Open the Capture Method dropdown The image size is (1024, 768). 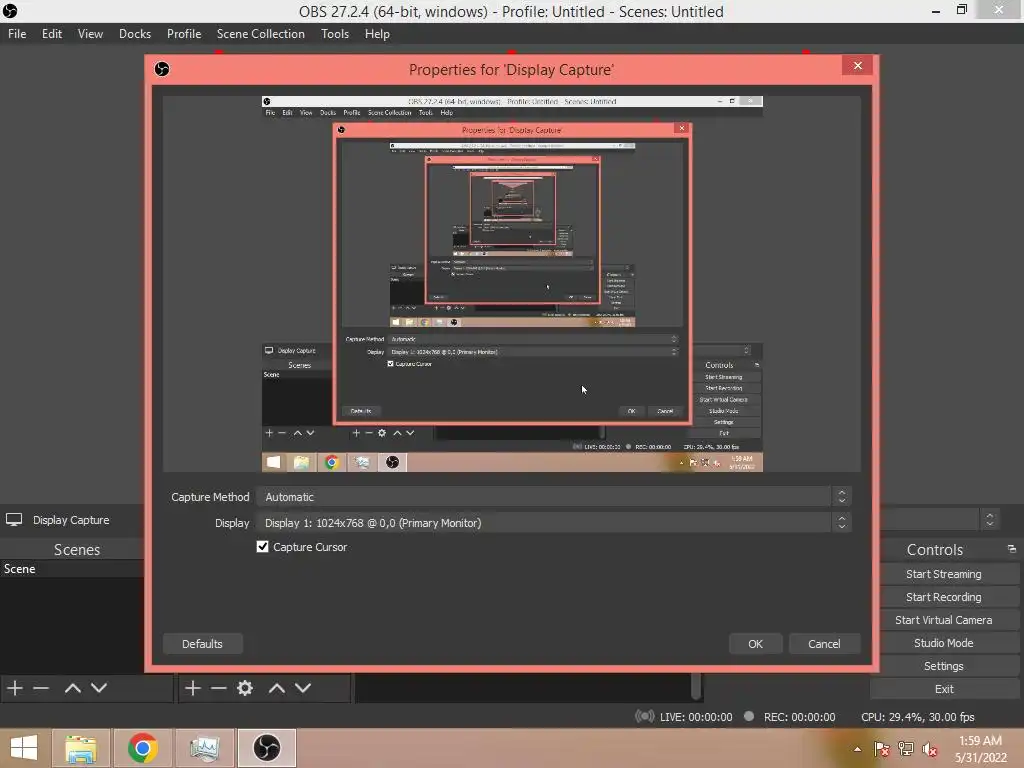pos(553,497)
